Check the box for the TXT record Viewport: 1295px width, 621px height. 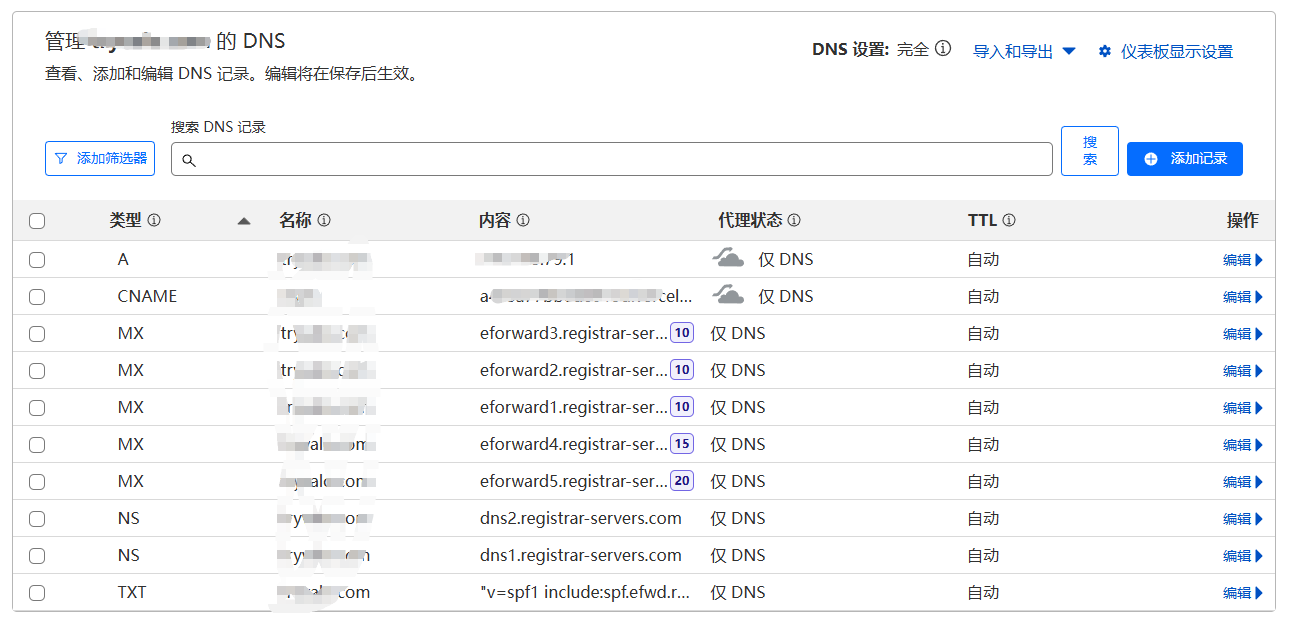37,592
